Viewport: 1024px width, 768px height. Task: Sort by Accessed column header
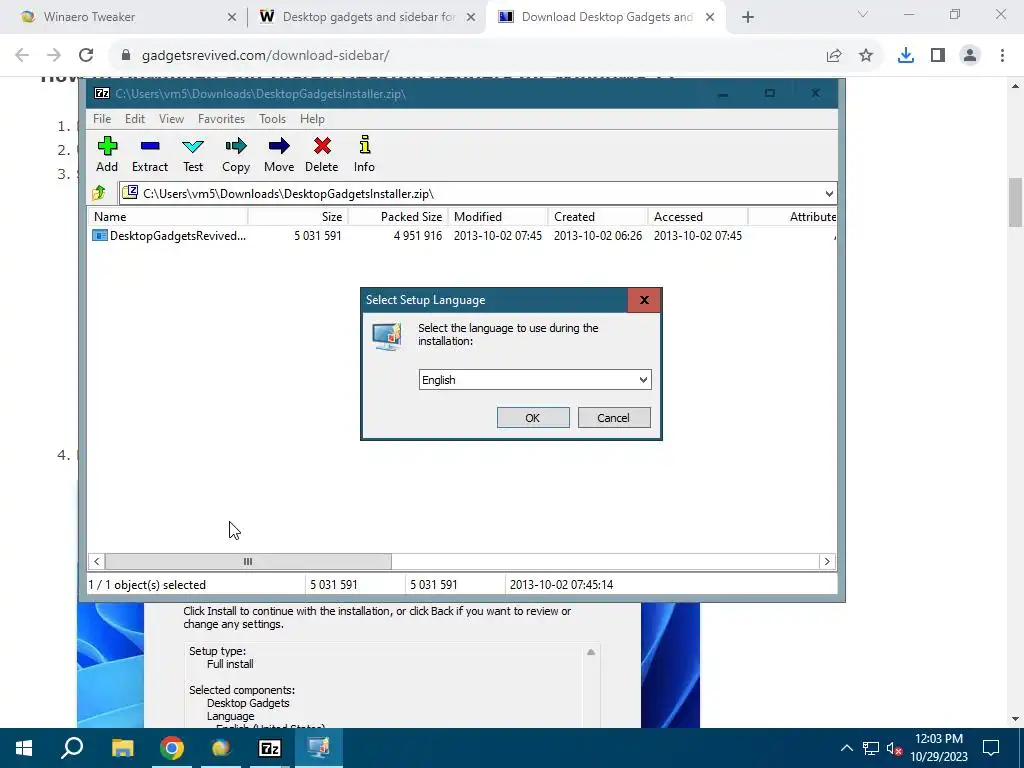698,217
